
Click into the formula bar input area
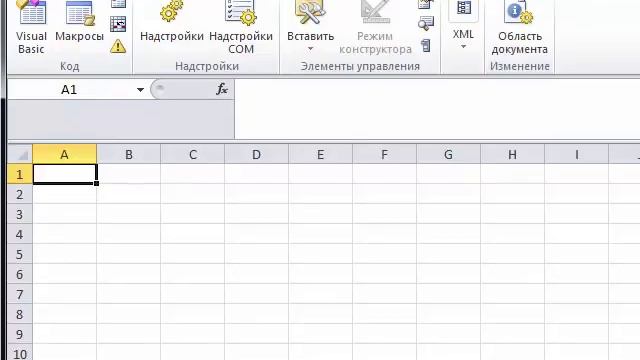[437, 109]
